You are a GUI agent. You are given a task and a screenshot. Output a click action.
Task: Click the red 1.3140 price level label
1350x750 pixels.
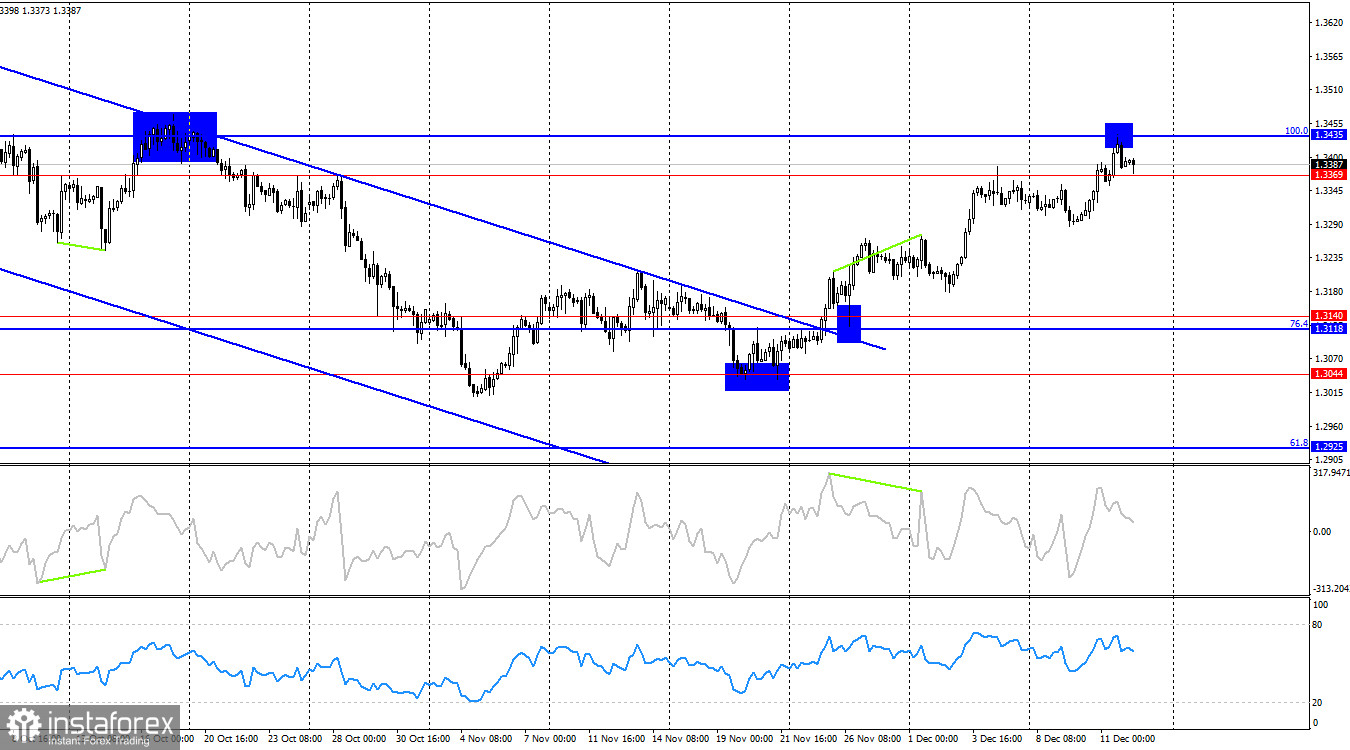[x=1328, y=316]
